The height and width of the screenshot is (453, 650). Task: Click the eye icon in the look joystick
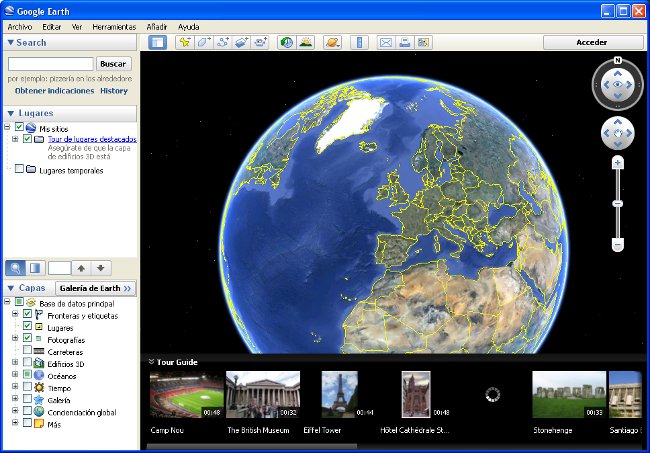click(618, 85)
